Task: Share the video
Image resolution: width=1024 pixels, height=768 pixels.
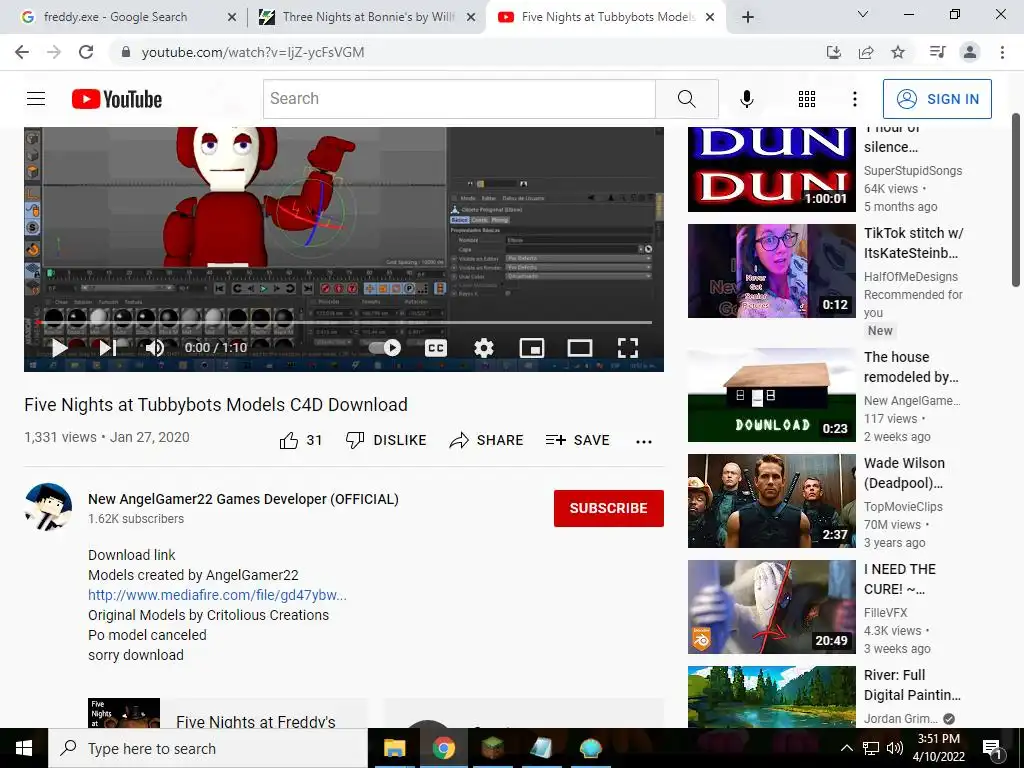Action: 487,441
